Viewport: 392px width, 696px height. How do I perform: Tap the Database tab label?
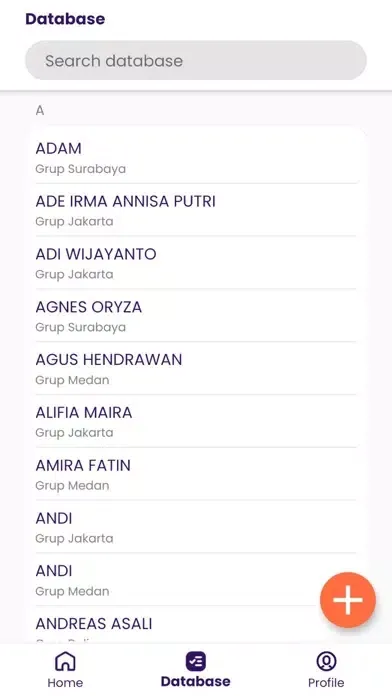click(x=196, y=682)
